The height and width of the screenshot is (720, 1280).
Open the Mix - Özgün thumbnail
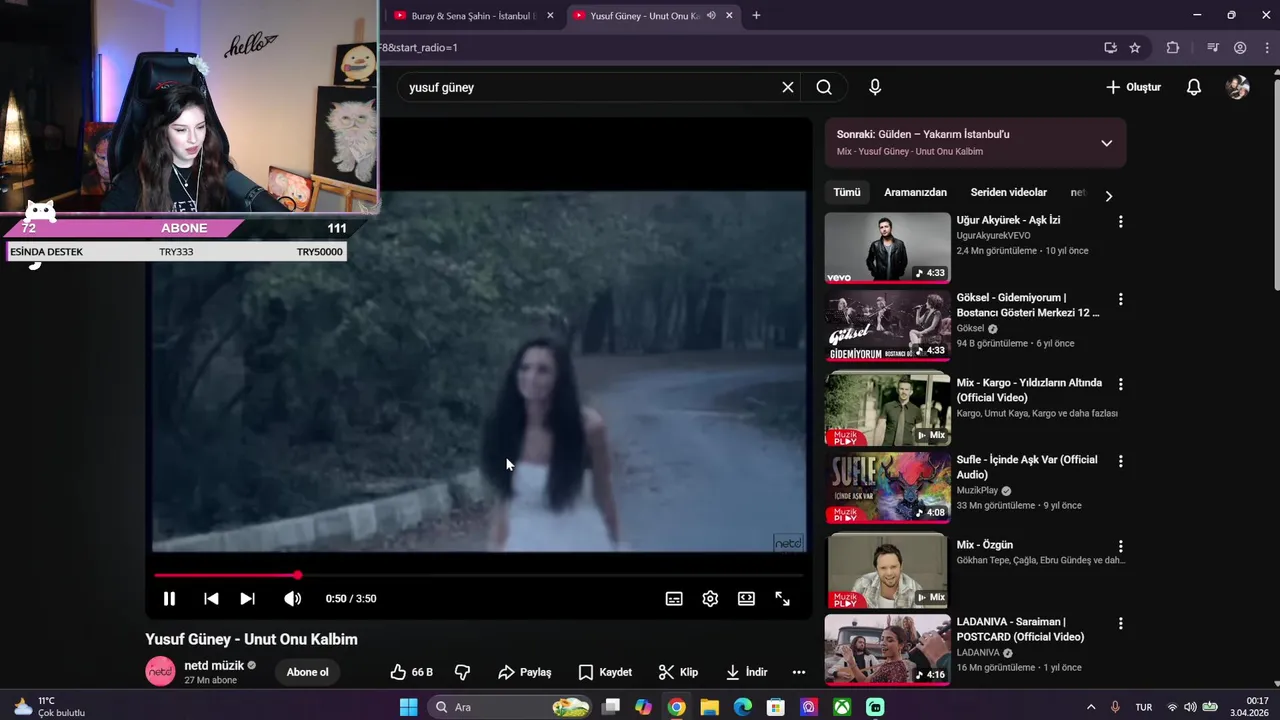point(887,570)
